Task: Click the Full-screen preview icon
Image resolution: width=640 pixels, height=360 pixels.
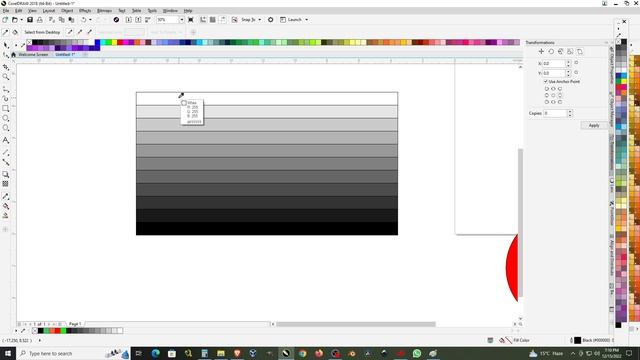Action: pyautogui.click(x=191, y=20)
